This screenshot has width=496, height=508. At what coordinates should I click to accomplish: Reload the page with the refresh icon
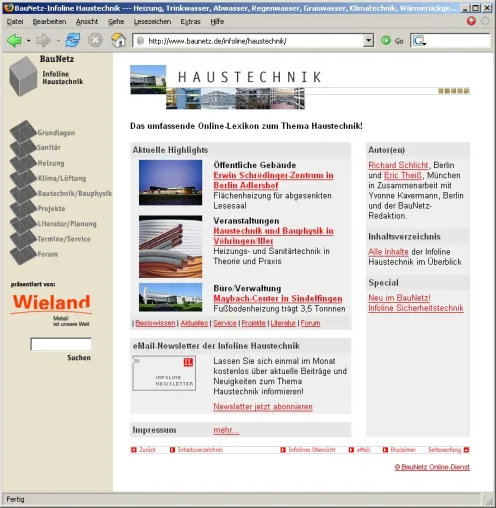tap(73, 40)
